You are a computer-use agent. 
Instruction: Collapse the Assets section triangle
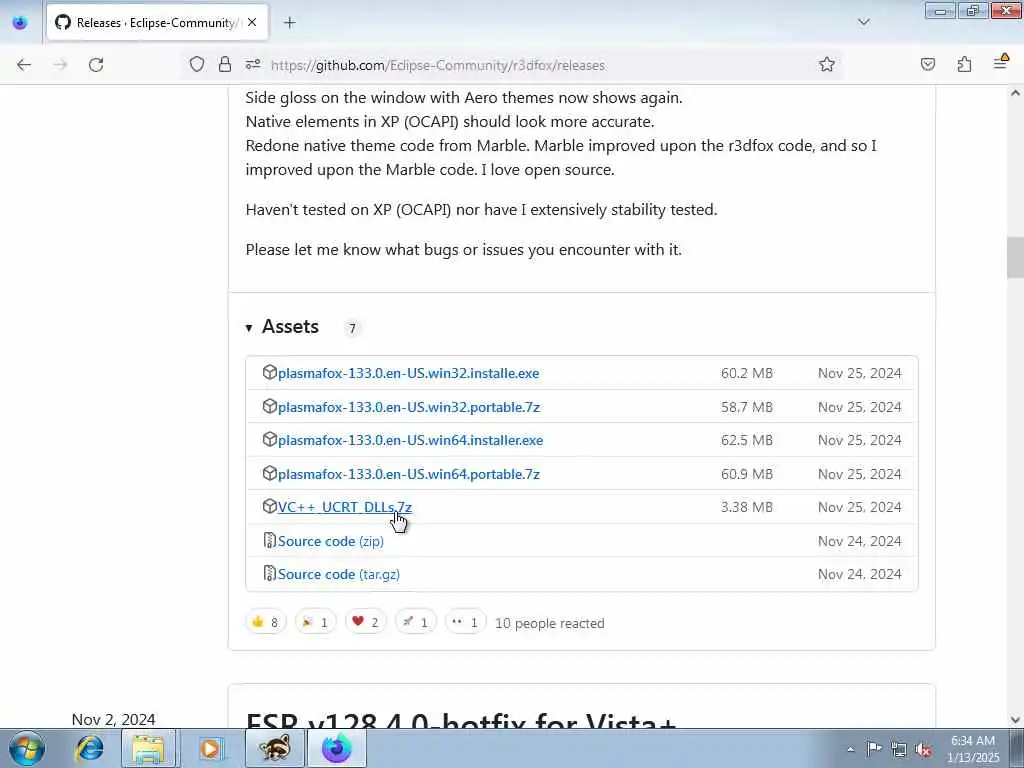pos(249,328)
